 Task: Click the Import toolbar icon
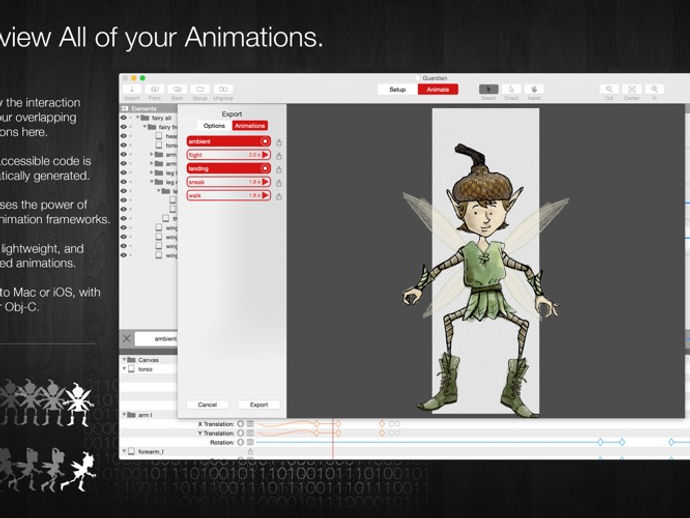[x=132, y=89]
